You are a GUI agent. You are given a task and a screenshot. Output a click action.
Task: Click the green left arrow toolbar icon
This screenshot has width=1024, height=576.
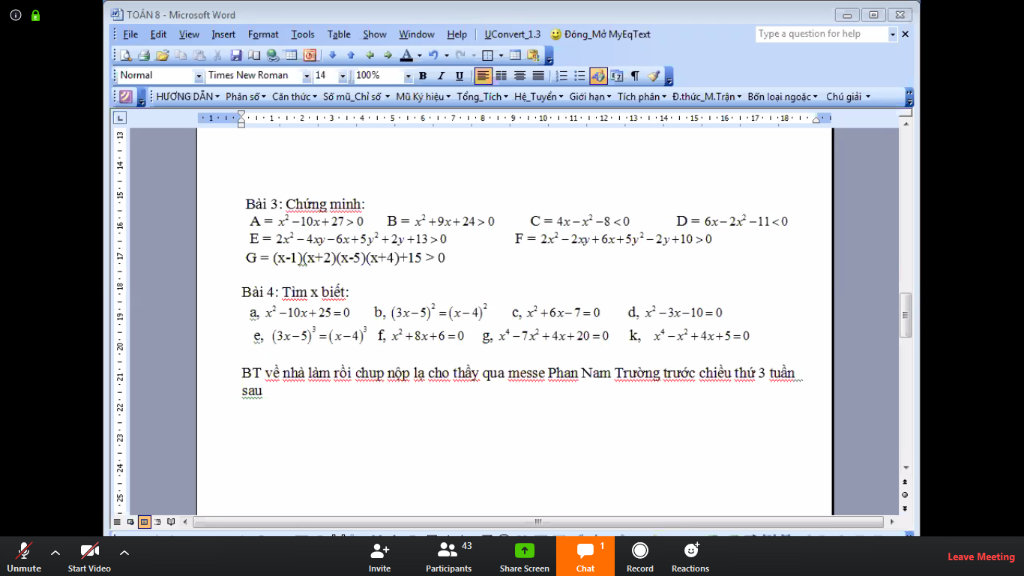pos(370,56)
